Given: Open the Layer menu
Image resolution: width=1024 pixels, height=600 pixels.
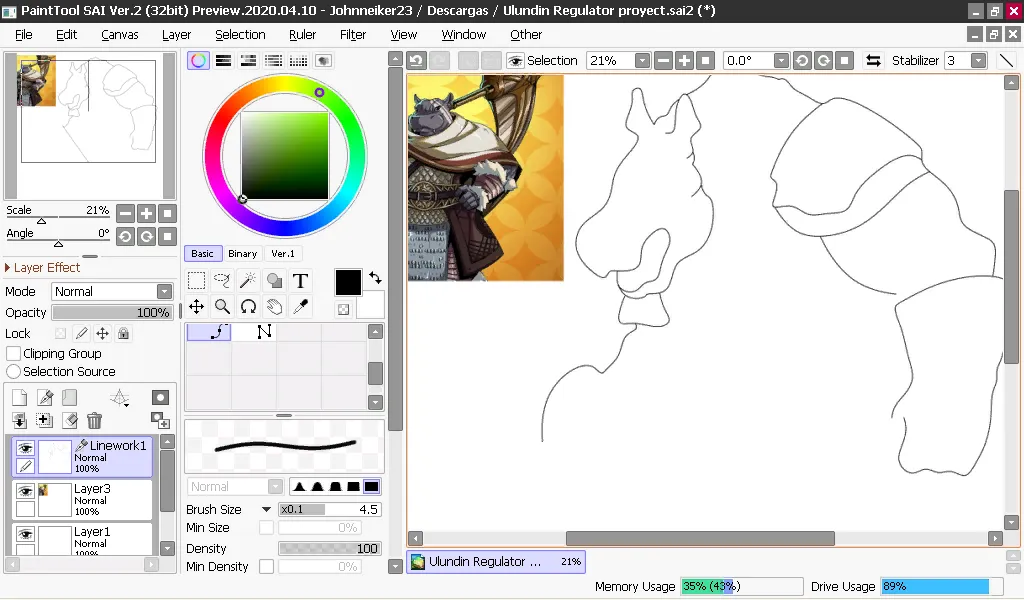Looking at the screenshot, I should click(176, 35).
